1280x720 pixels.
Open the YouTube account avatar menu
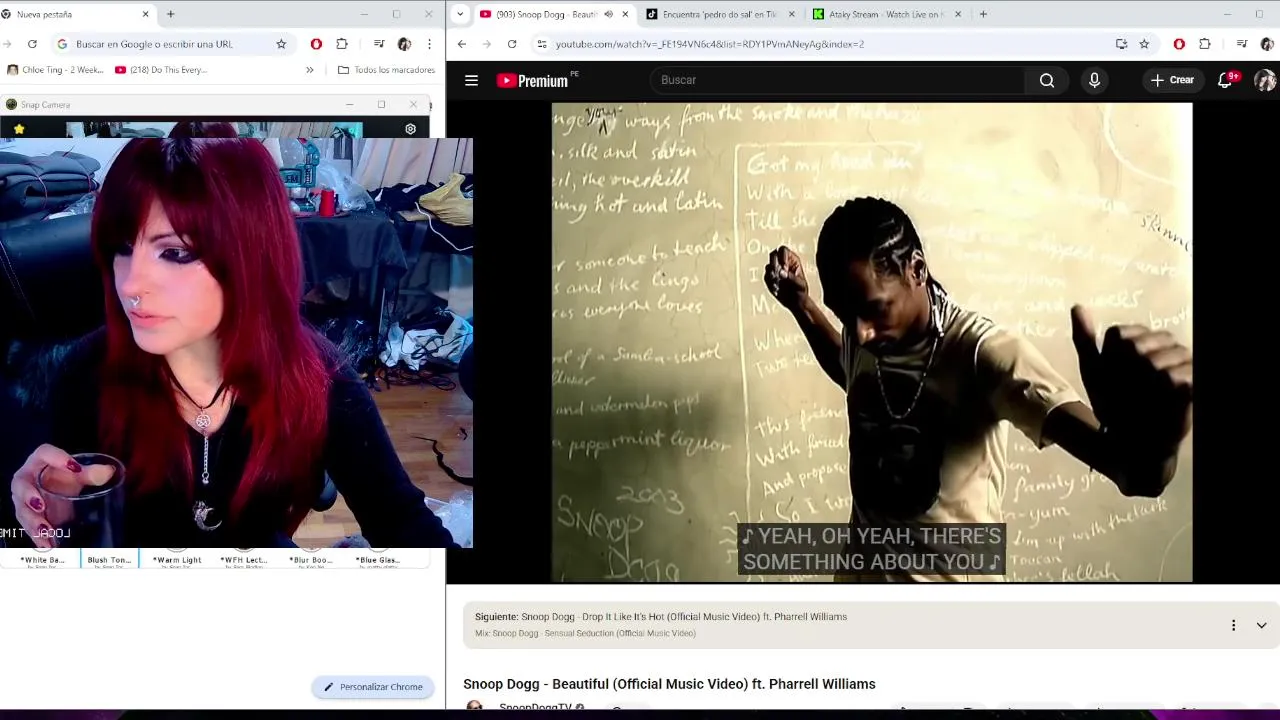1265,80
